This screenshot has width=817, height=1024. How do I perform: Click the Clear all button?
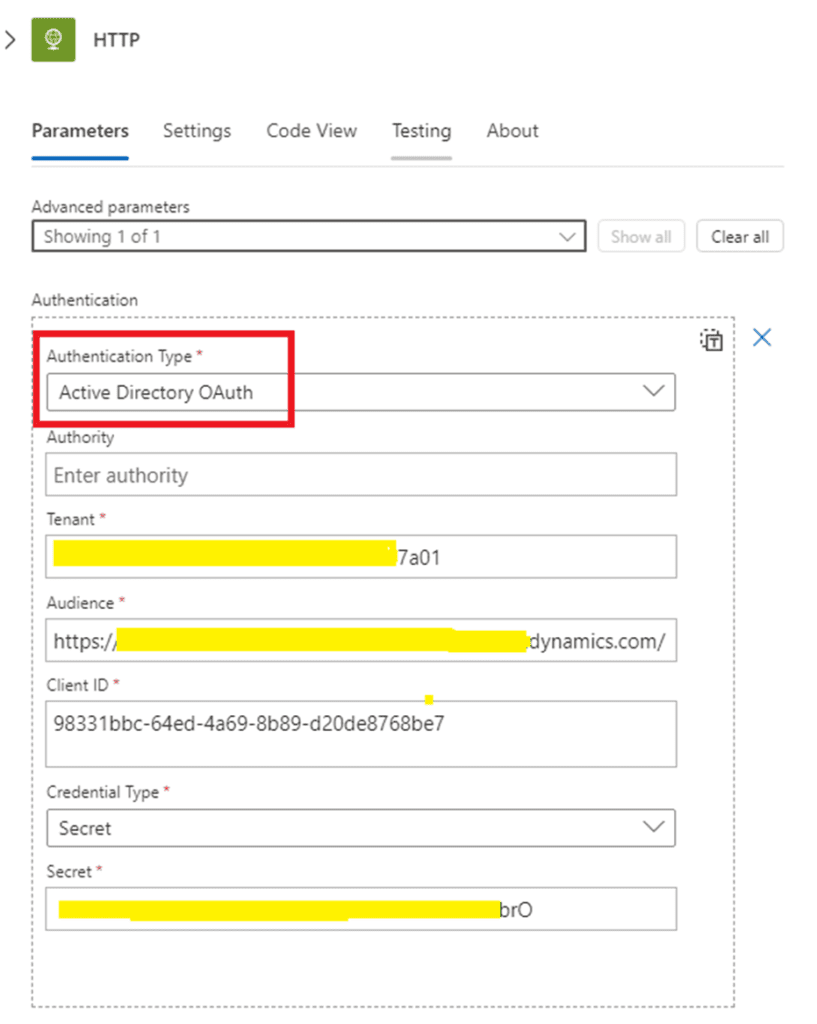tap(739, 236)
